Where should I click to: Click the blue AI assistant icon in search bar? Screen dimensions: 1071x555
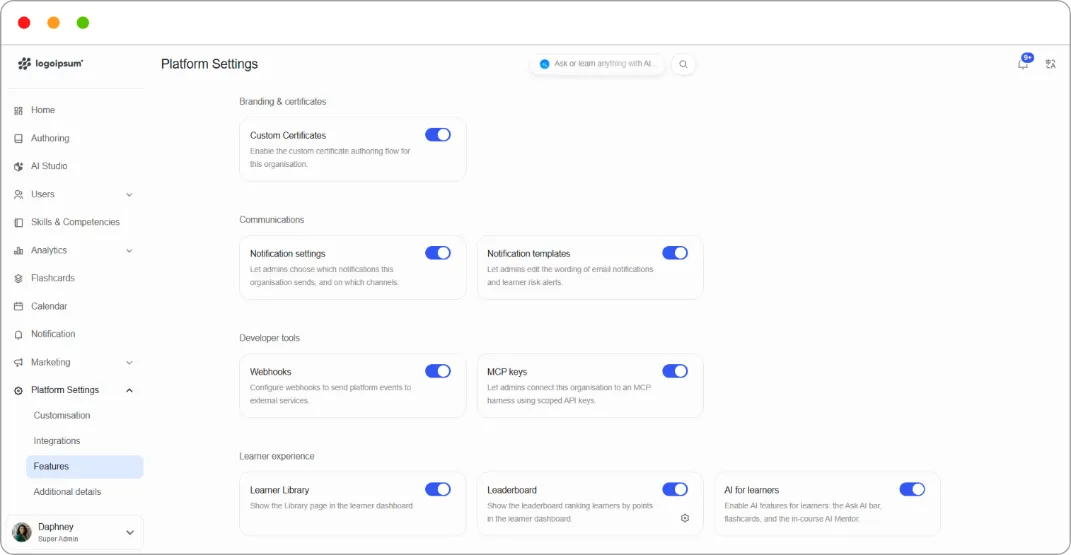[544, 64]
